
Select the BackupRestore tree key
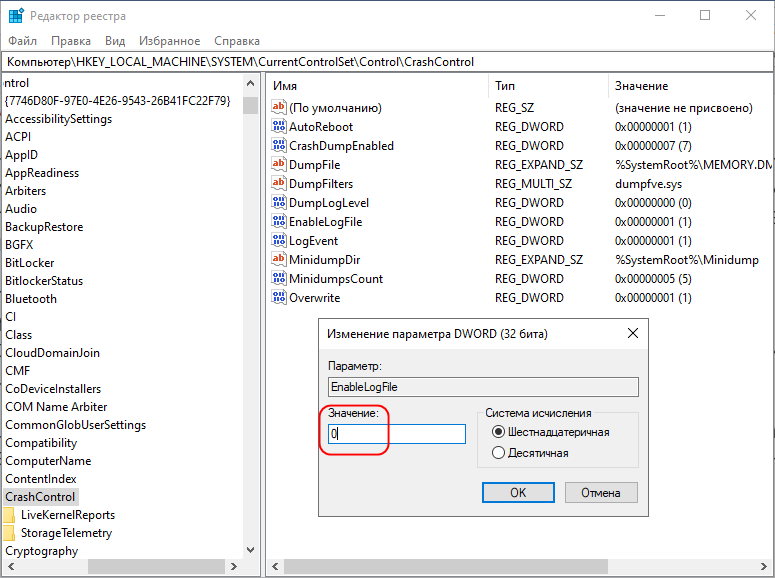[44, 226]
